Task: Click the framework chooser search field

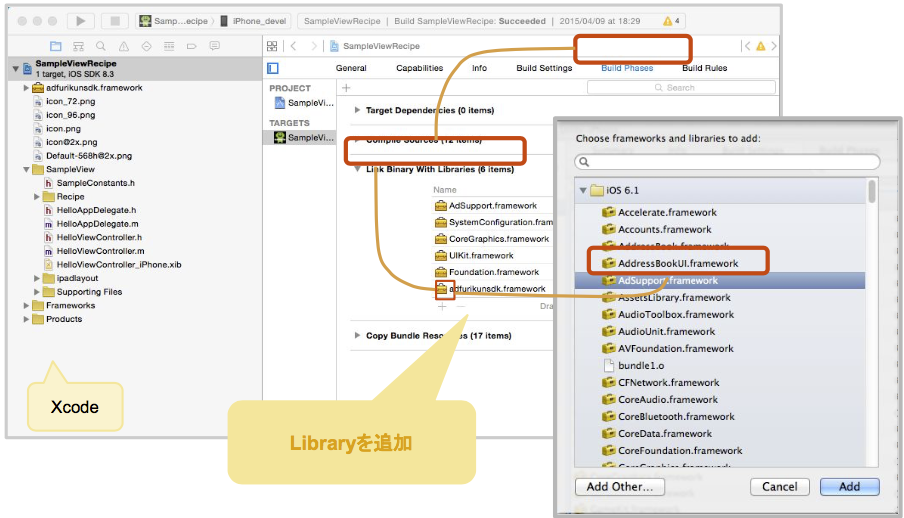Action: click(x=727, y=162)
